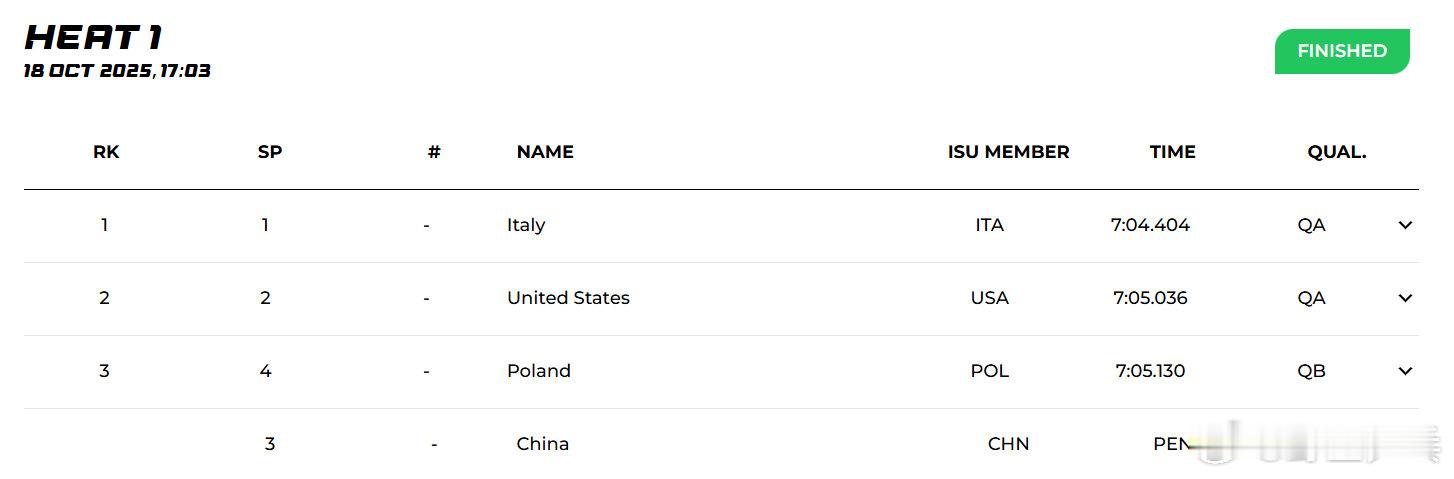1454x479 pixels.
Task: Click the QUAL. column header
Action: click(x=1336, y=152)
